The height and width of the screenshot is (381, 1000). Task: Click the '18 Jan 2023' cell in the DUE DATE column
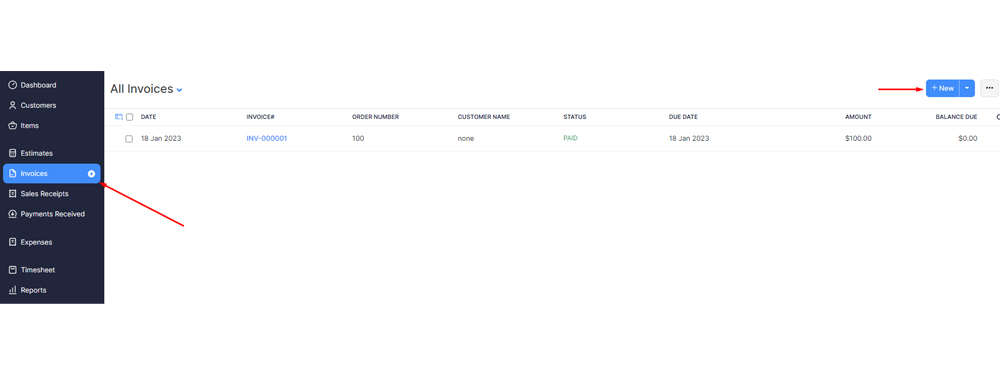tap(689, 138)
